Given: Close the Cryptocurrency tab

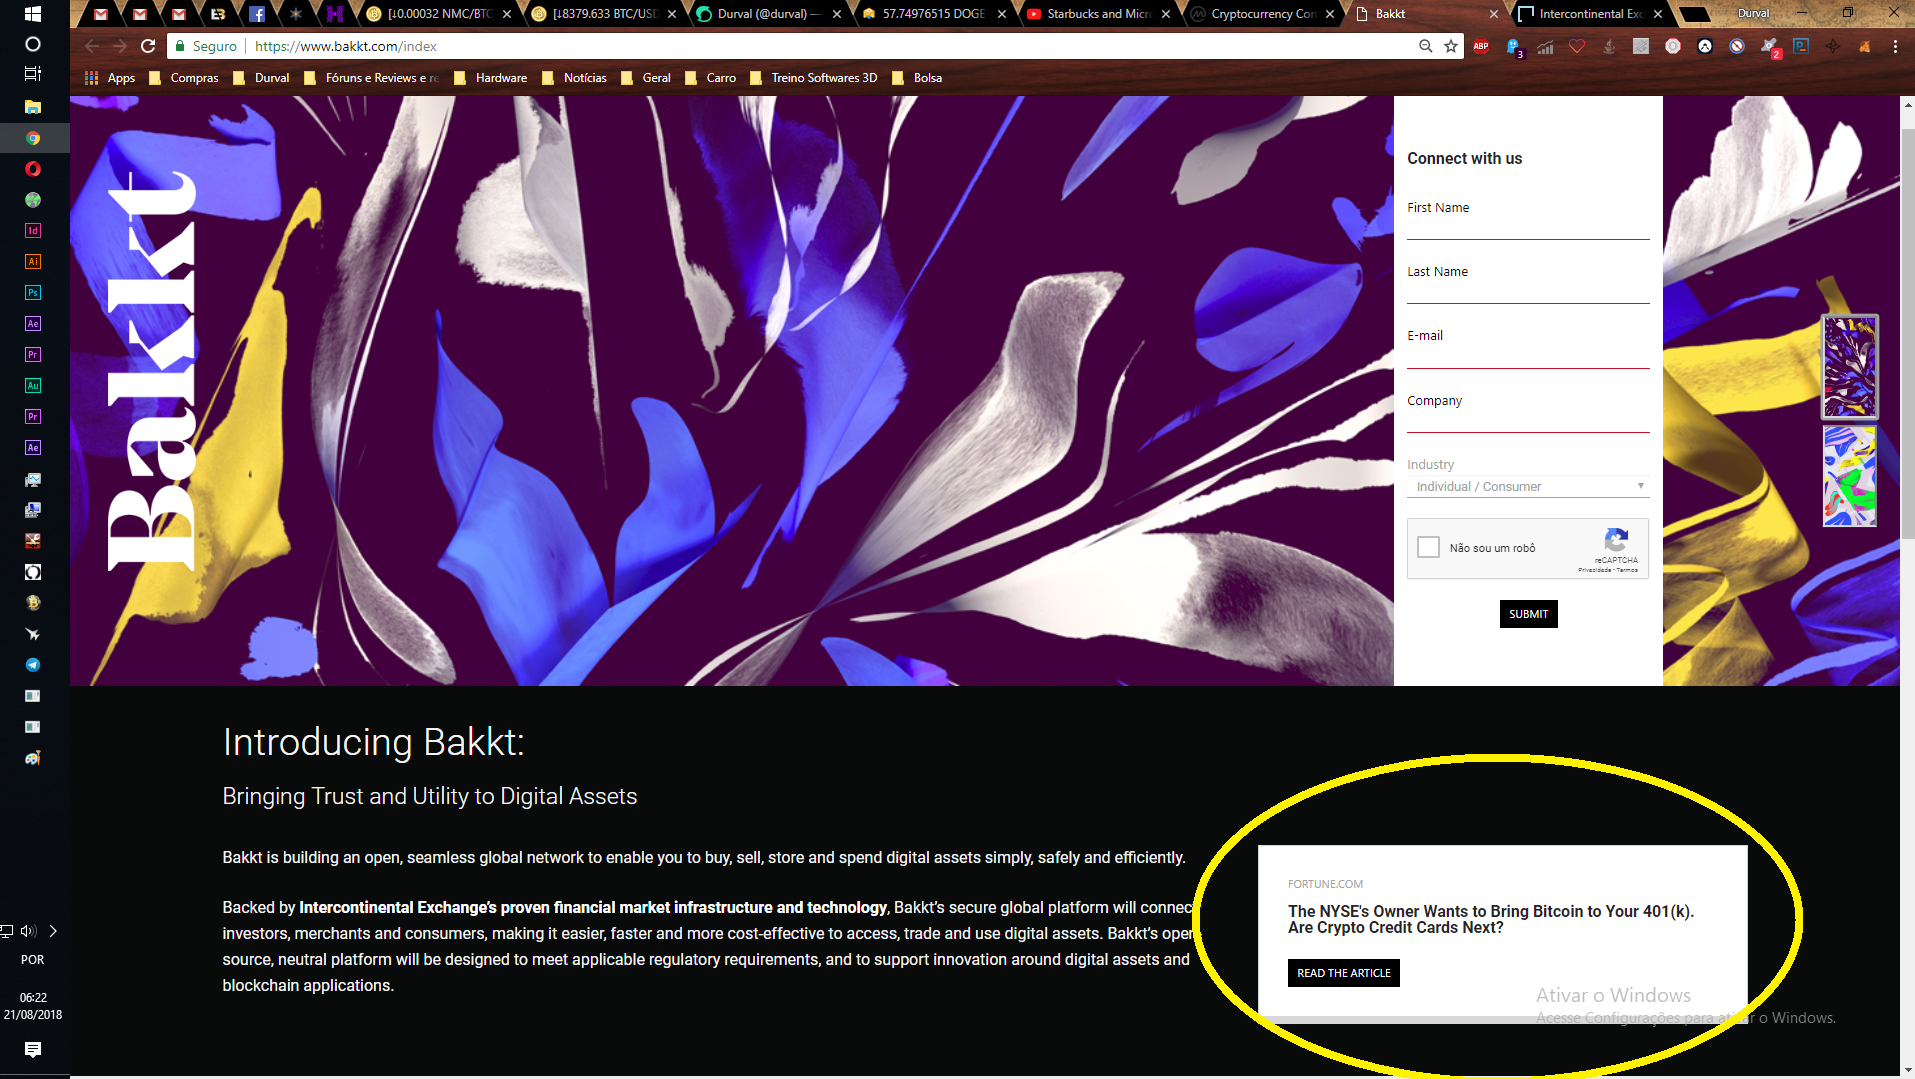Looking at the screenshot, I should (x=1330, y=14).
